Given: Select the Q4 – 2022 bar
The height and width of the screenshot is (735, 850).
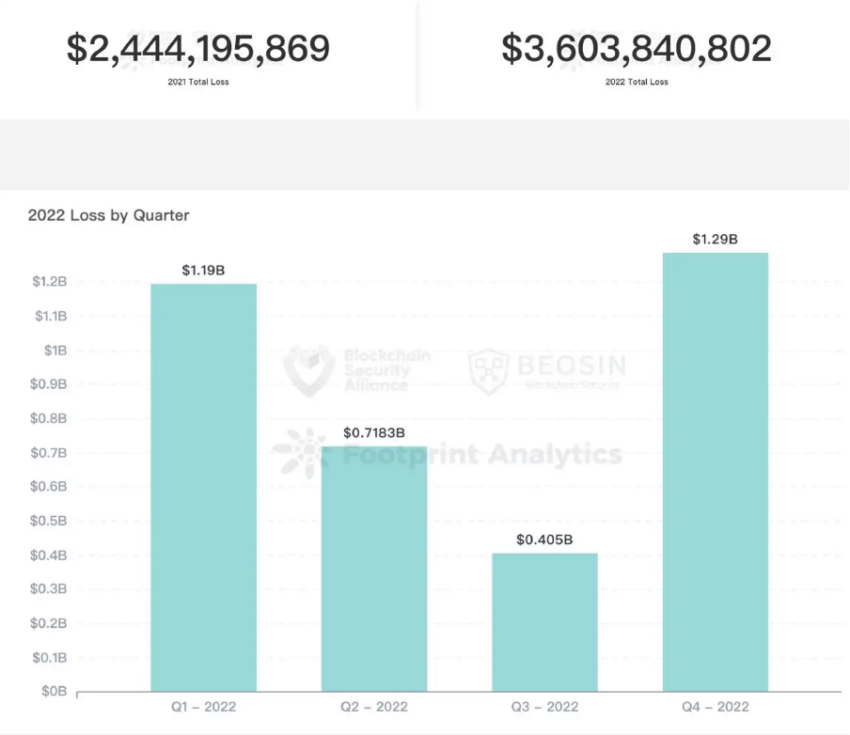Looking at the screenshot, I should tap(716, 472).
